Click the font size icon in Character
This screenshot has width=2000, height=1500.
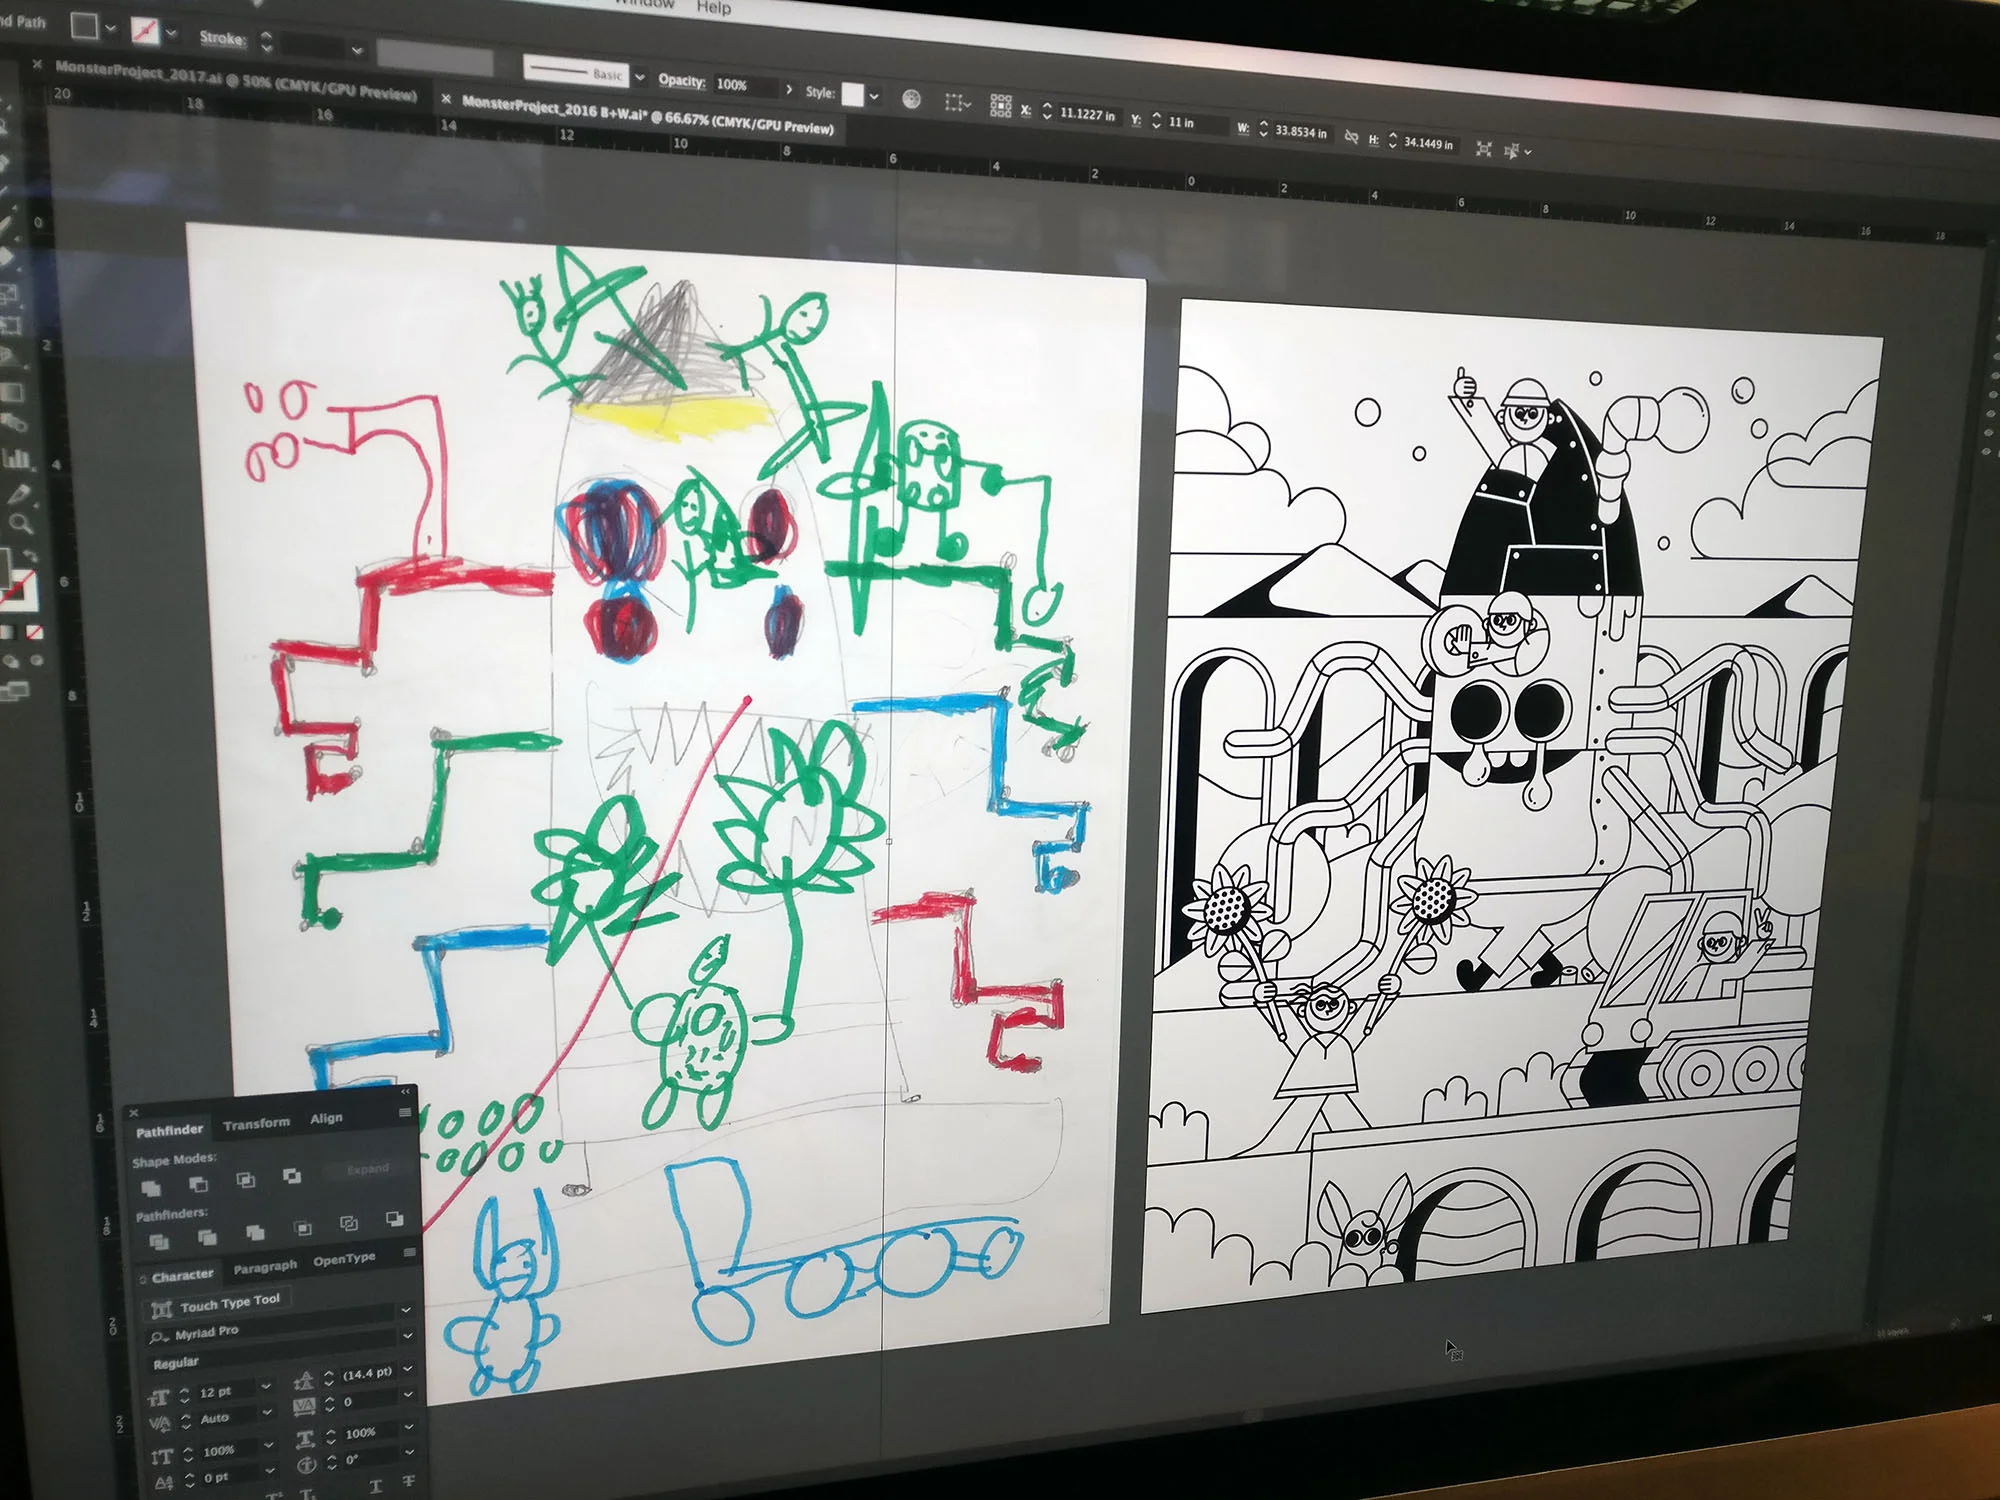coord(158,1397)
